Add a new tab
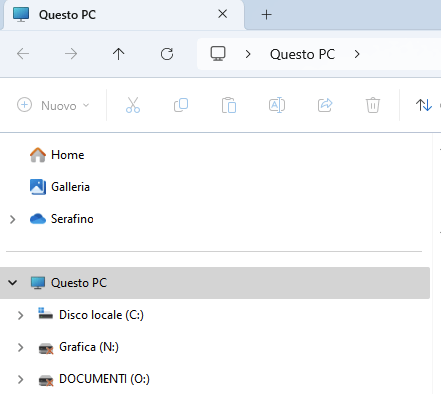This screenshot has width=441, height=394. (266, 15)
